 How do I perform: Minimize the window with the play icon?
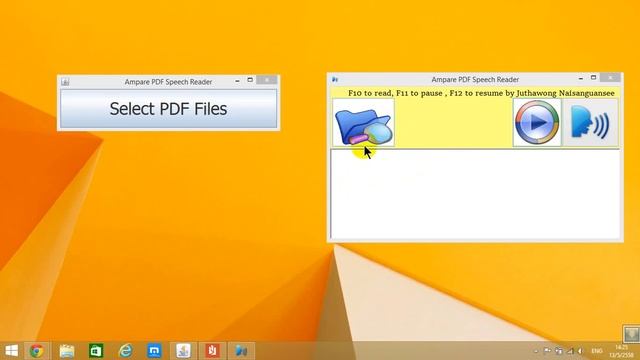pos(580,78)
